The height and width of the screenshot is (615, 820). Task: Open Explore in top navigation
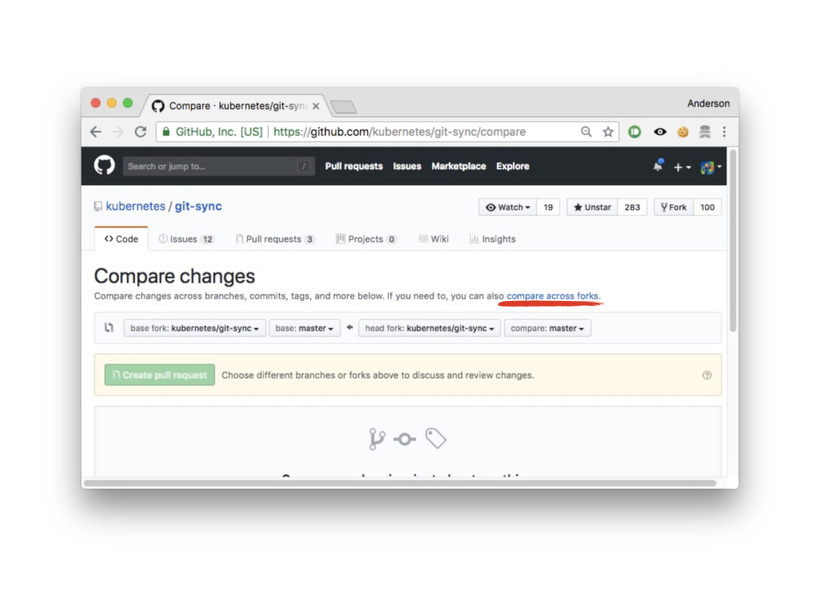pos(512,166)
